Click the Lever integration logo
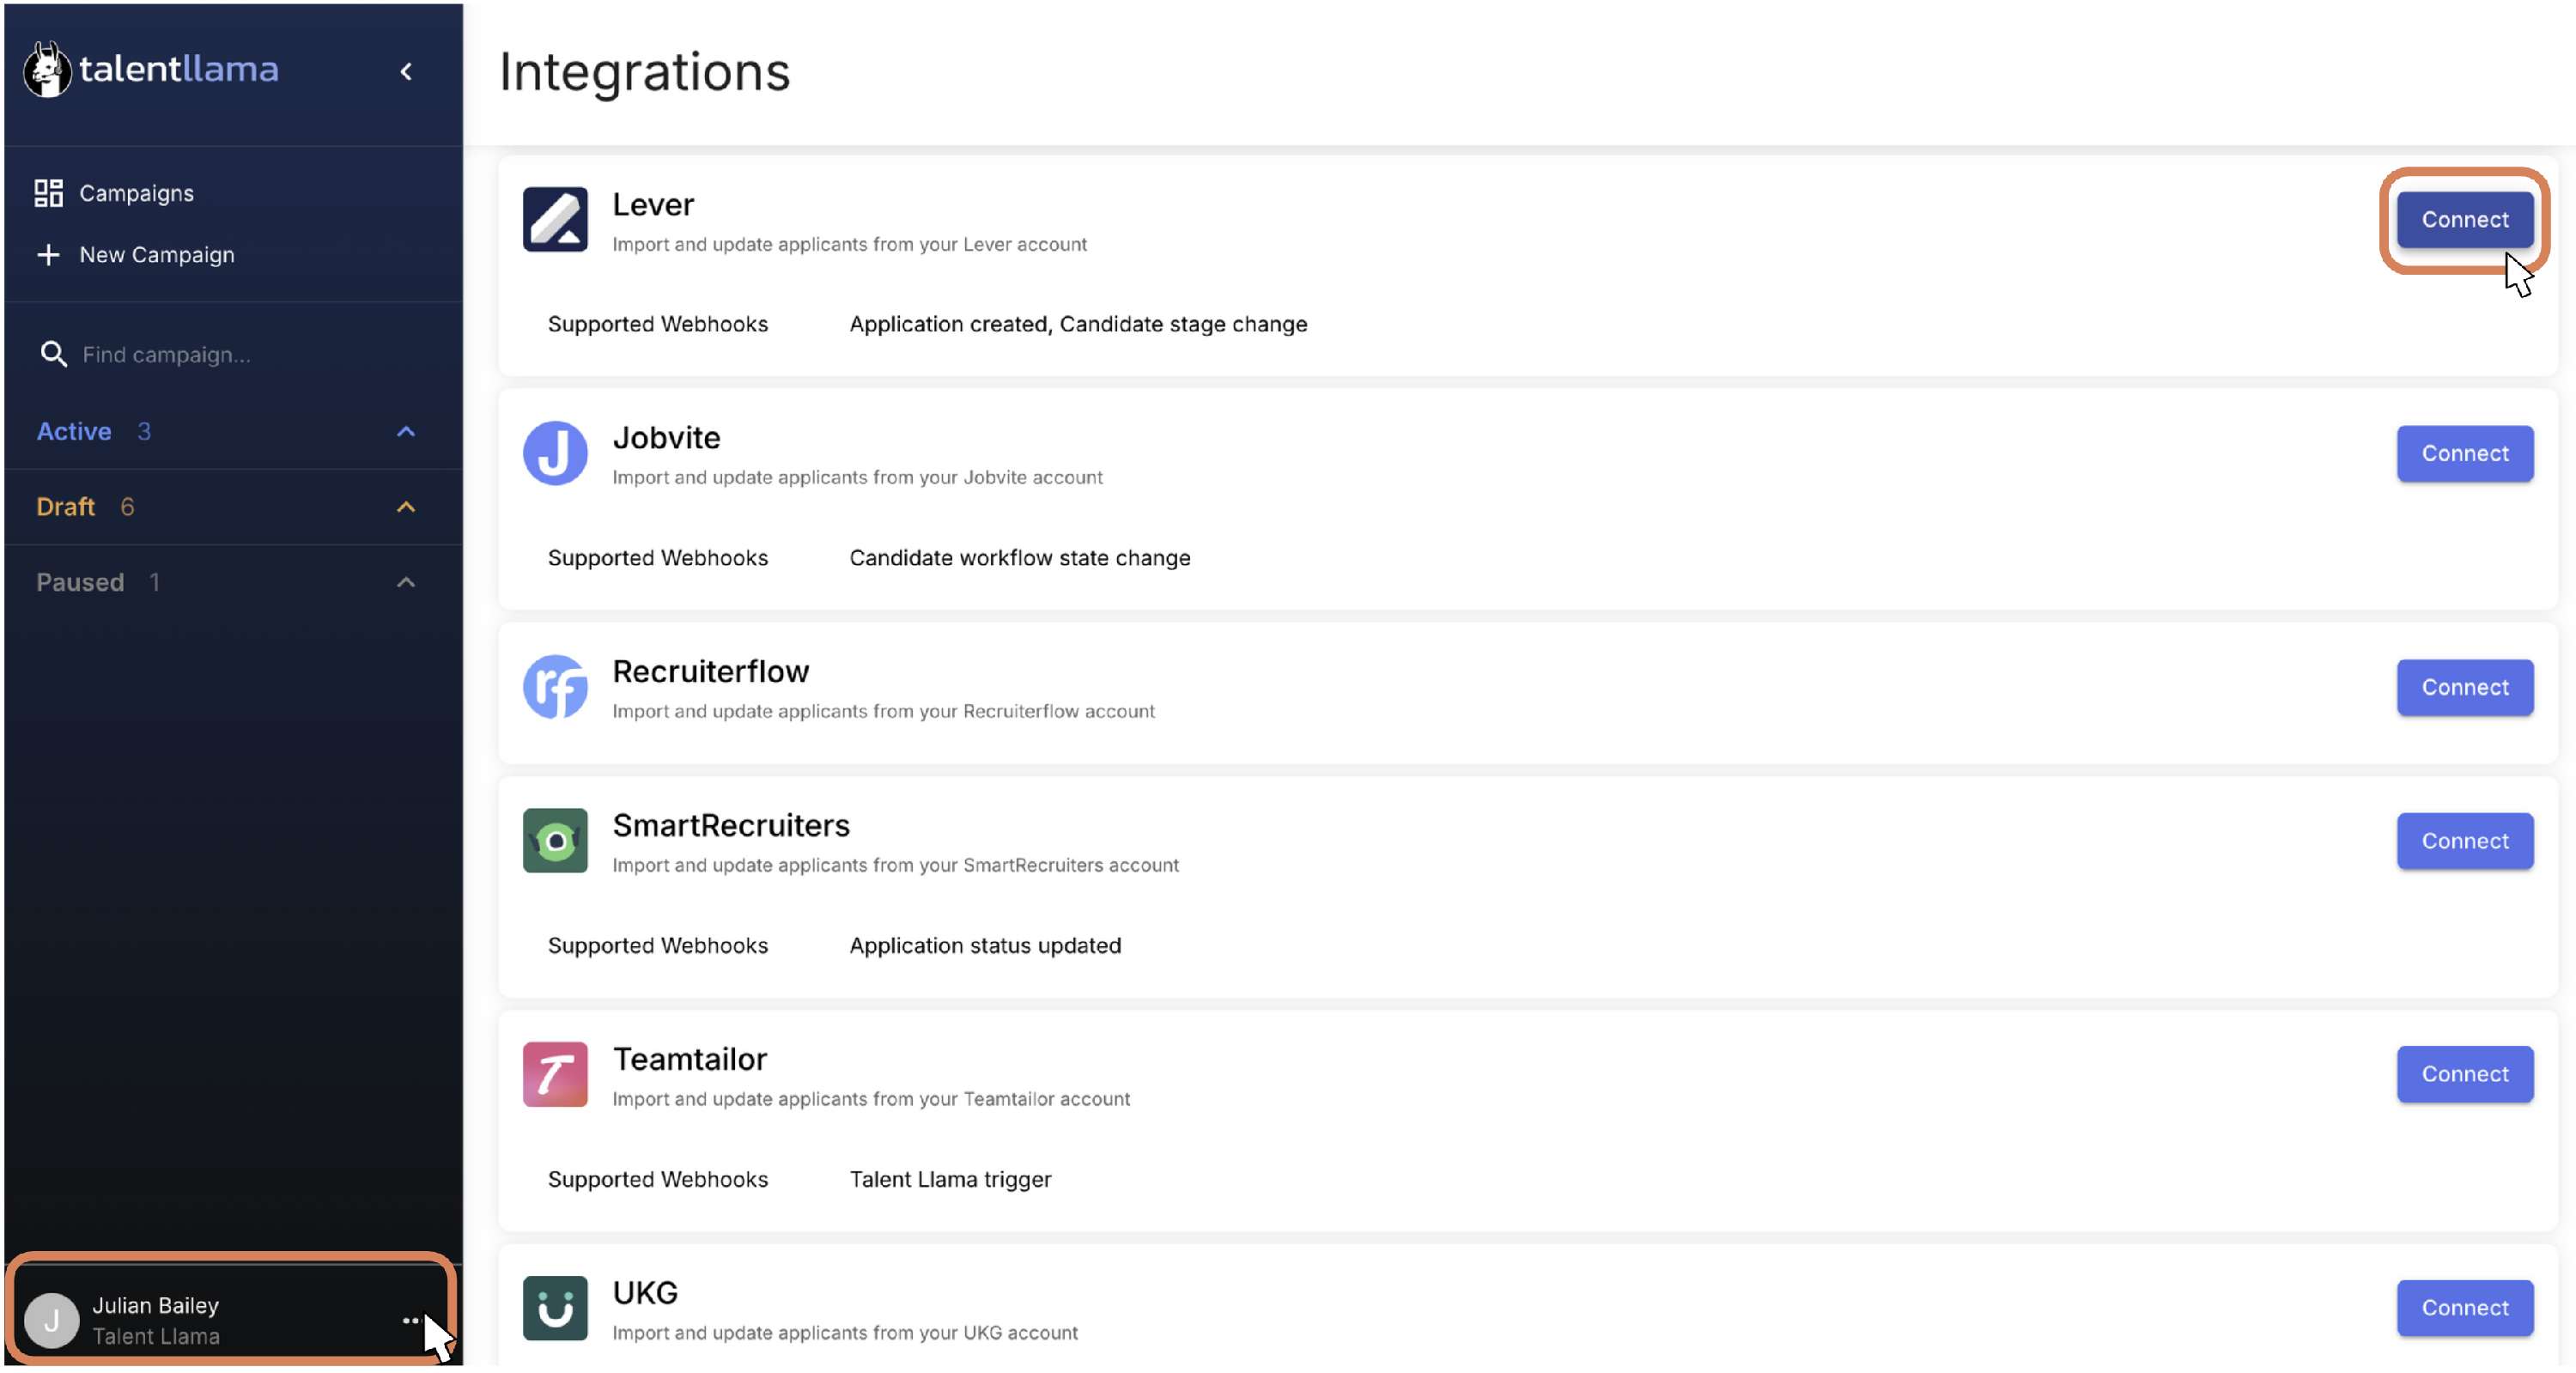 pyautogui.click(x=555, y=219)
